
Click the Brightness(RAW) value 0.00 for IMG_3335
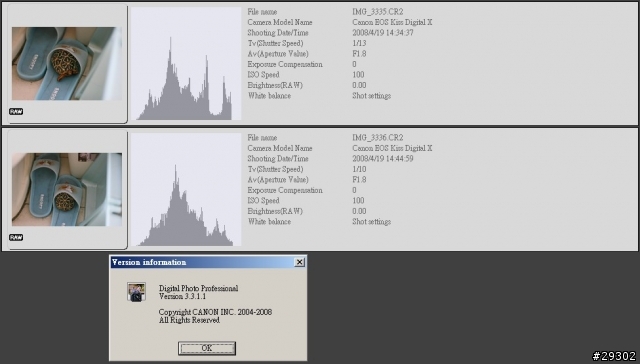click(x=359, y=85)
